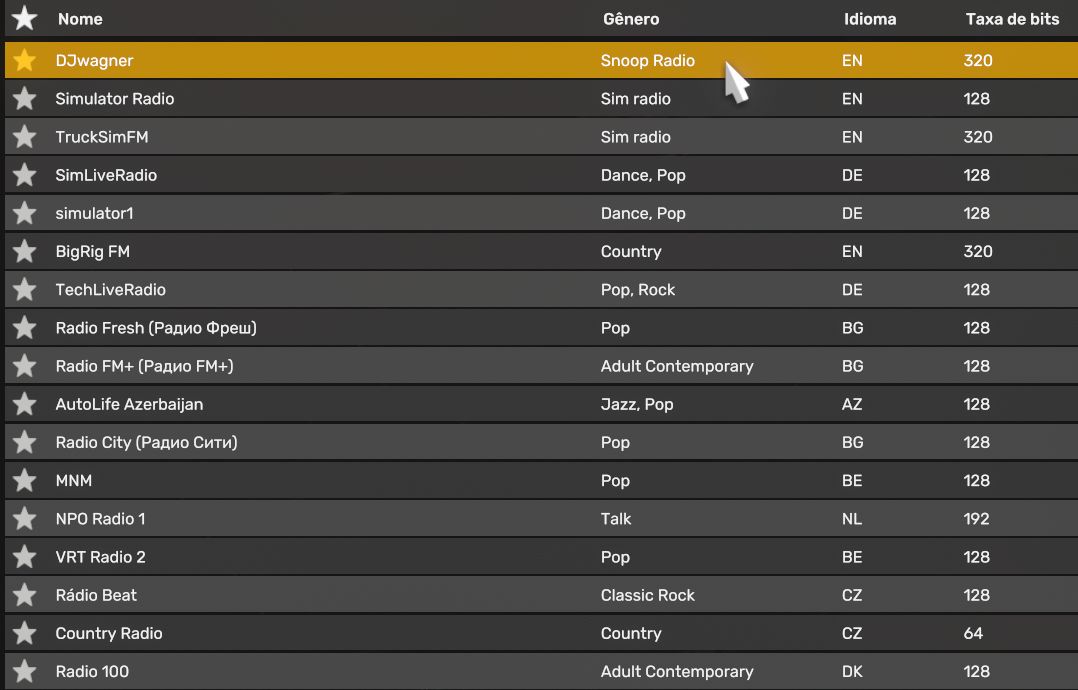This screenshot has width=1078, height=690.
Task: Star the TruckSimFM station
Action: (x=25, y=137)
